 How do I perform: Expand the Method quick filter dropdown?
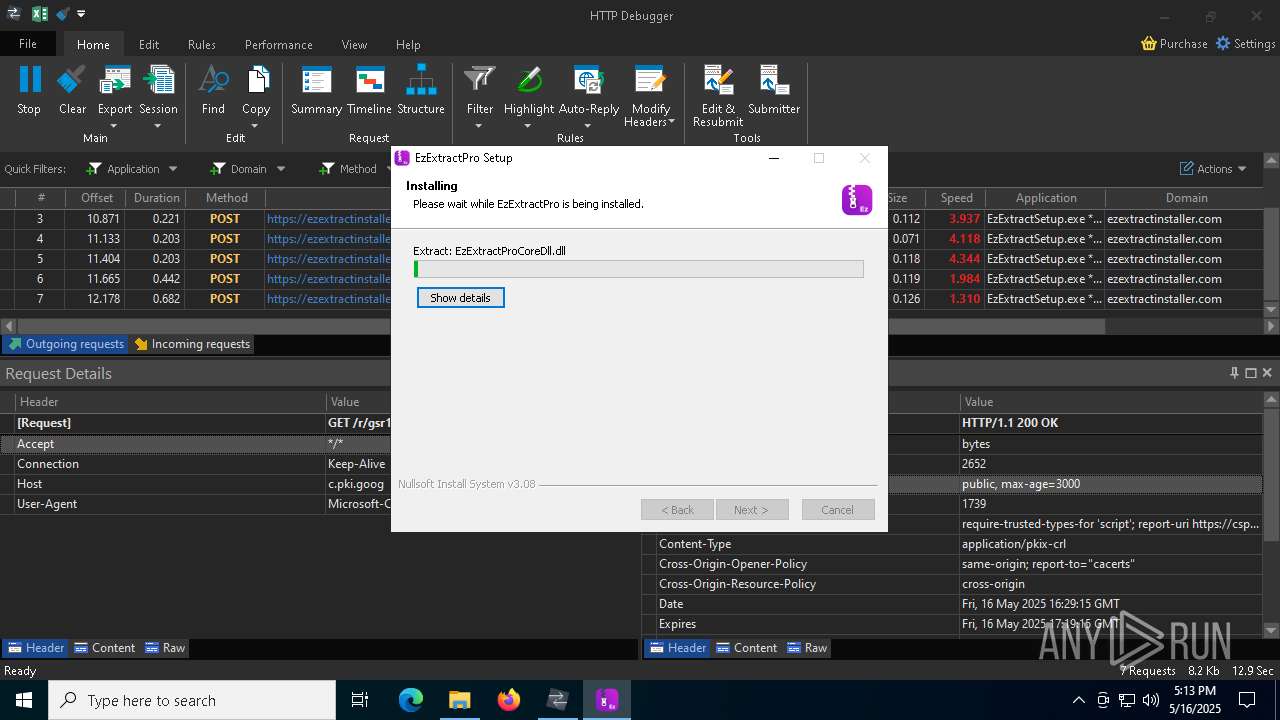pyautogui.click(x=386, y=169)
